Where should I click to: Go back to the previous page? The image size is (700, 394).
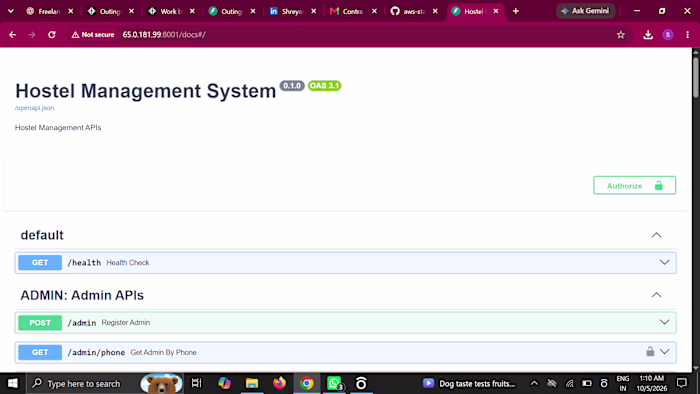pos(12,34)
